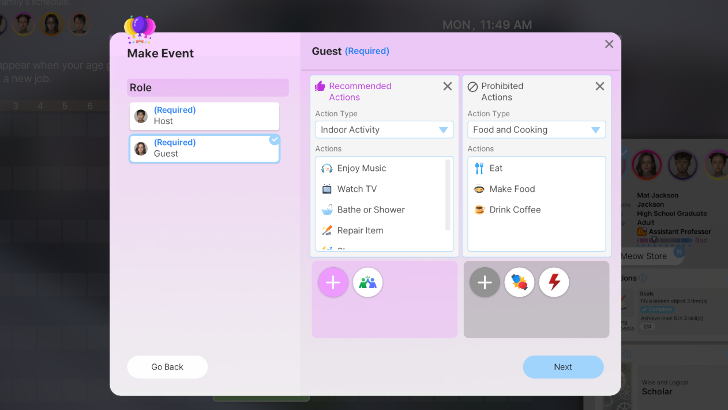
Task: Close the Recommended Actions panel
Action: pos(447,87)
